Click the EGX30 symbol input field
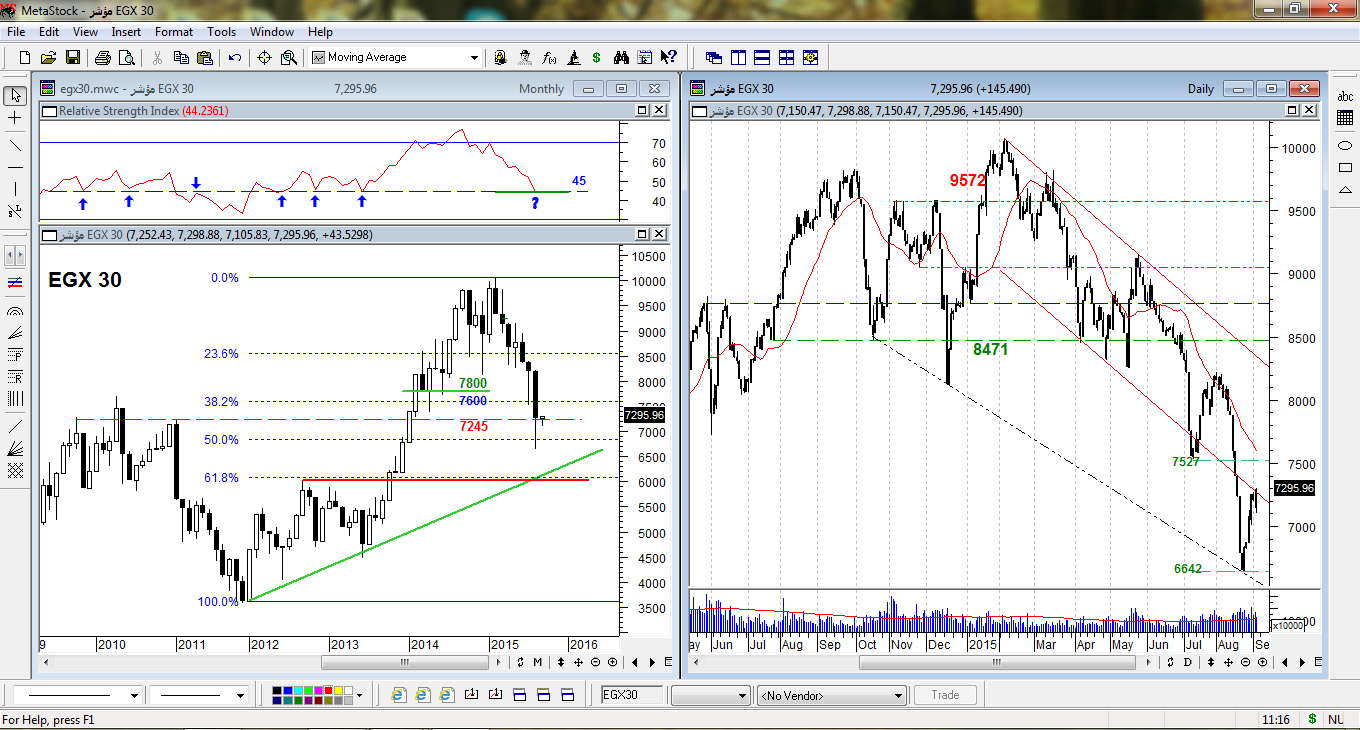 [x=633, y=695]
